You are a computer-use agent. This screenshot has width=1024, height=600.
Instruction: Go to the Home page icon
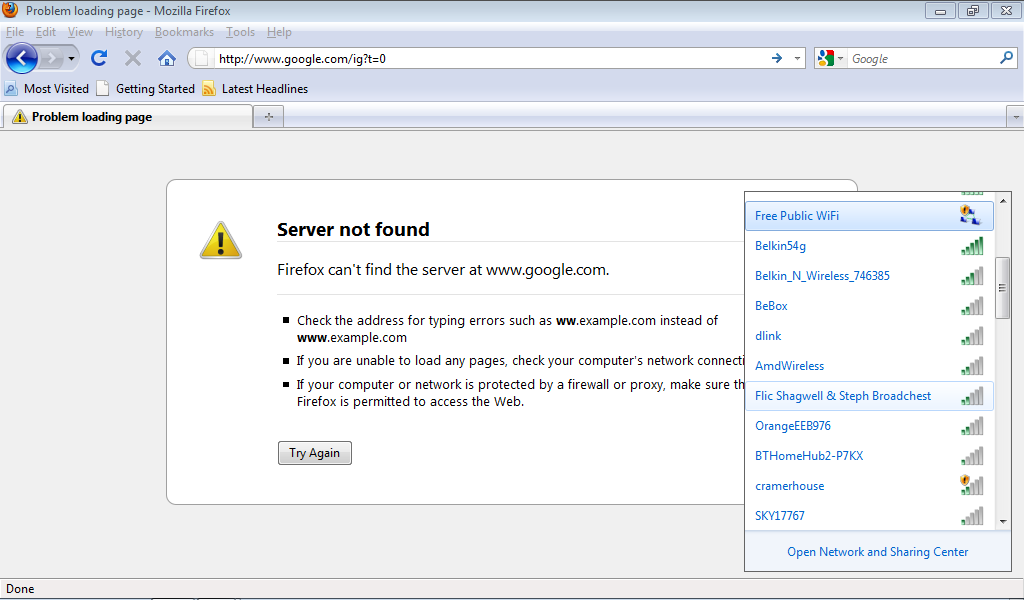(167, 59)
